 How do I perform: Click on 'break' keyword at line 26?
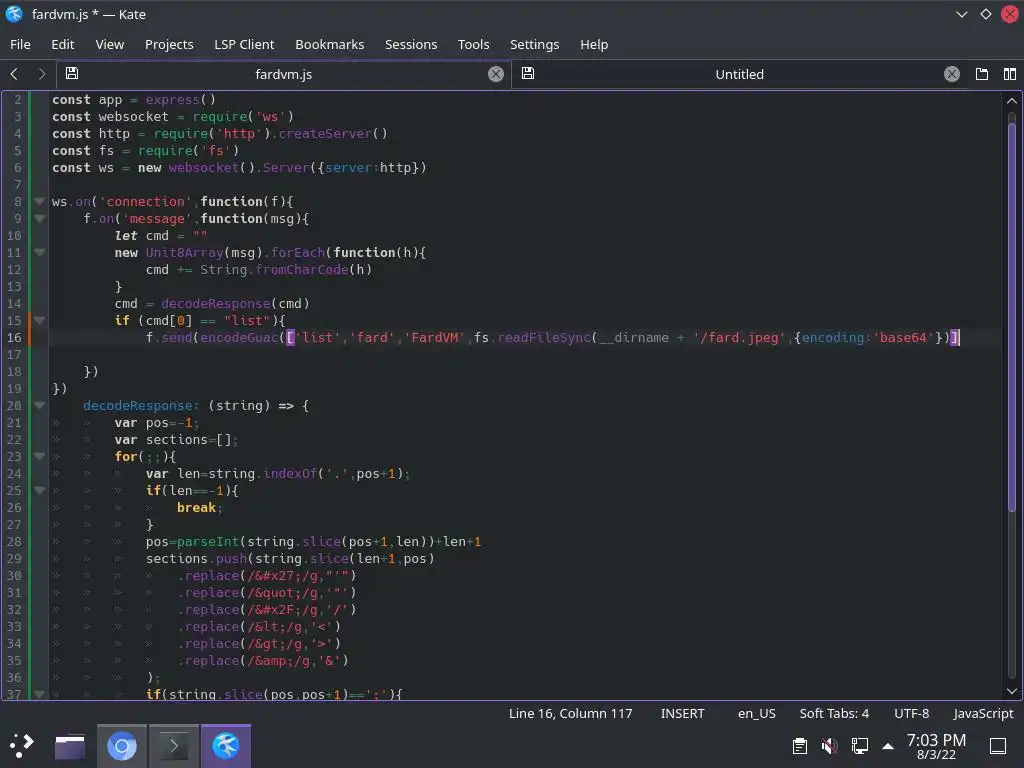click(196, 507)
